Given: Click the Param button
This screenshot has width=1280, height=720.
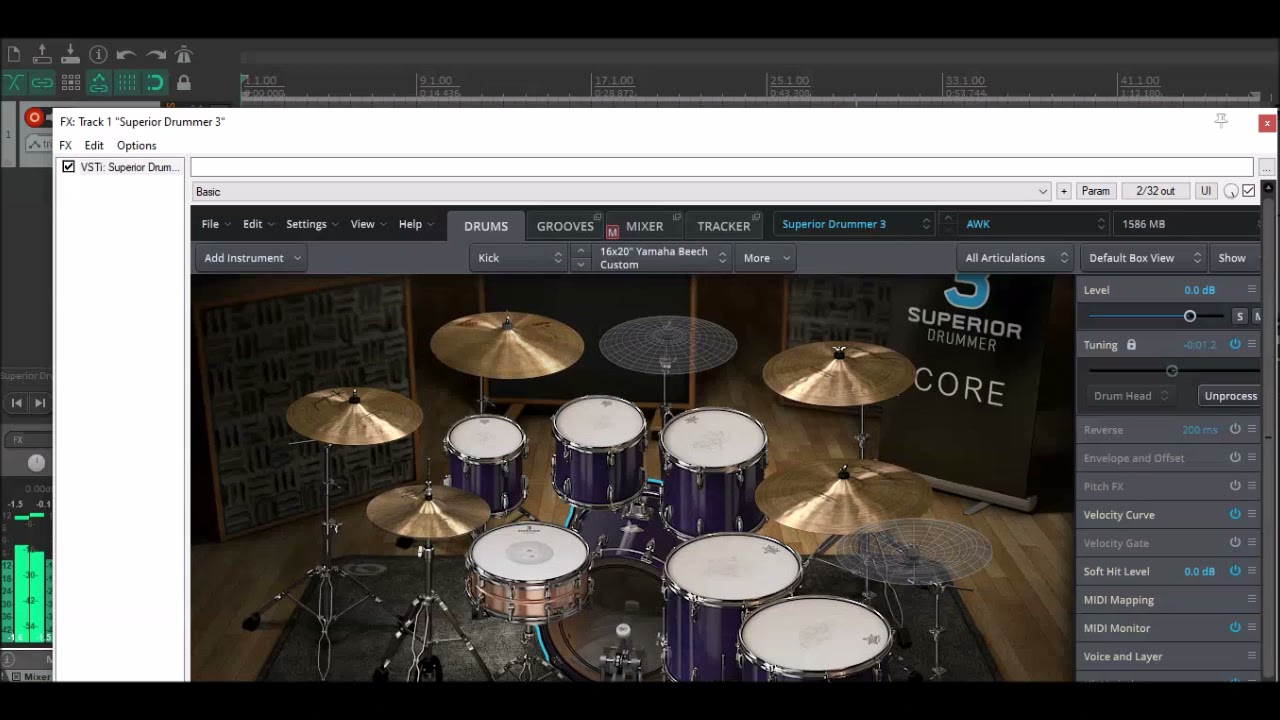Looking at the screenshot, I should coord(1095,191).
